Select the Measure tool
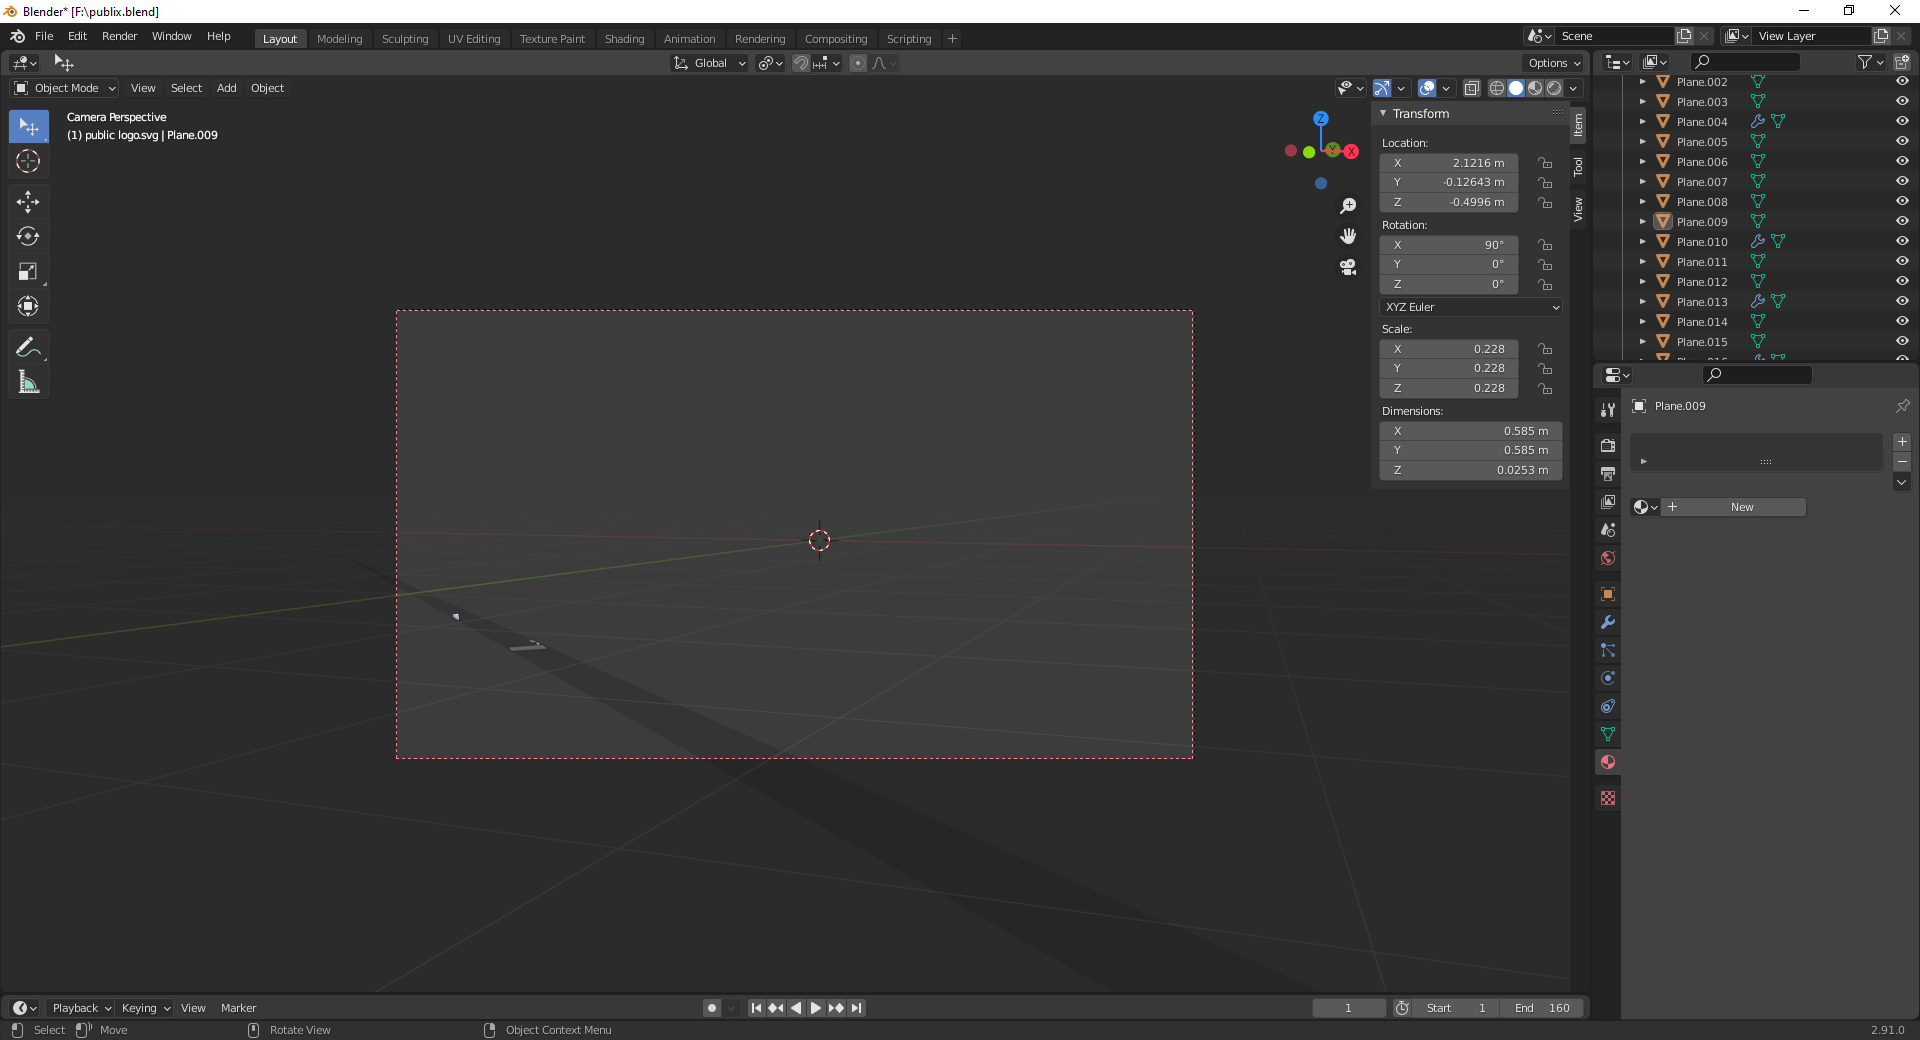 coord(28,382)
